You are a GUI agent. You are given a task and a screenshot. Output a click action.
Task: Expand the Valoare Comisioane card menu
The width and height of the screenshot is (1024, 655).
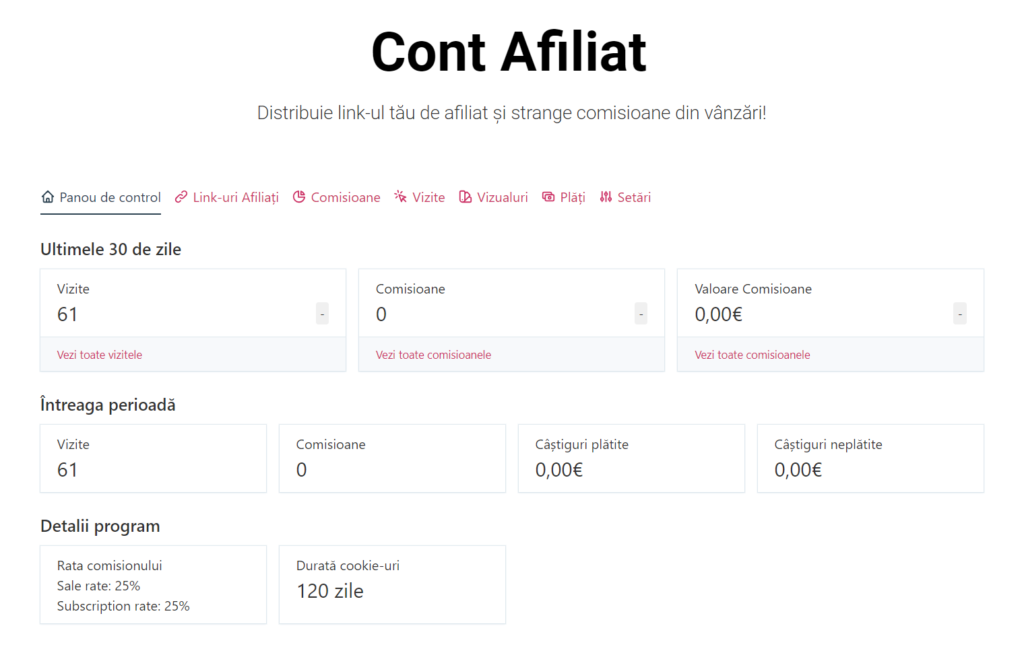[959, 313]
